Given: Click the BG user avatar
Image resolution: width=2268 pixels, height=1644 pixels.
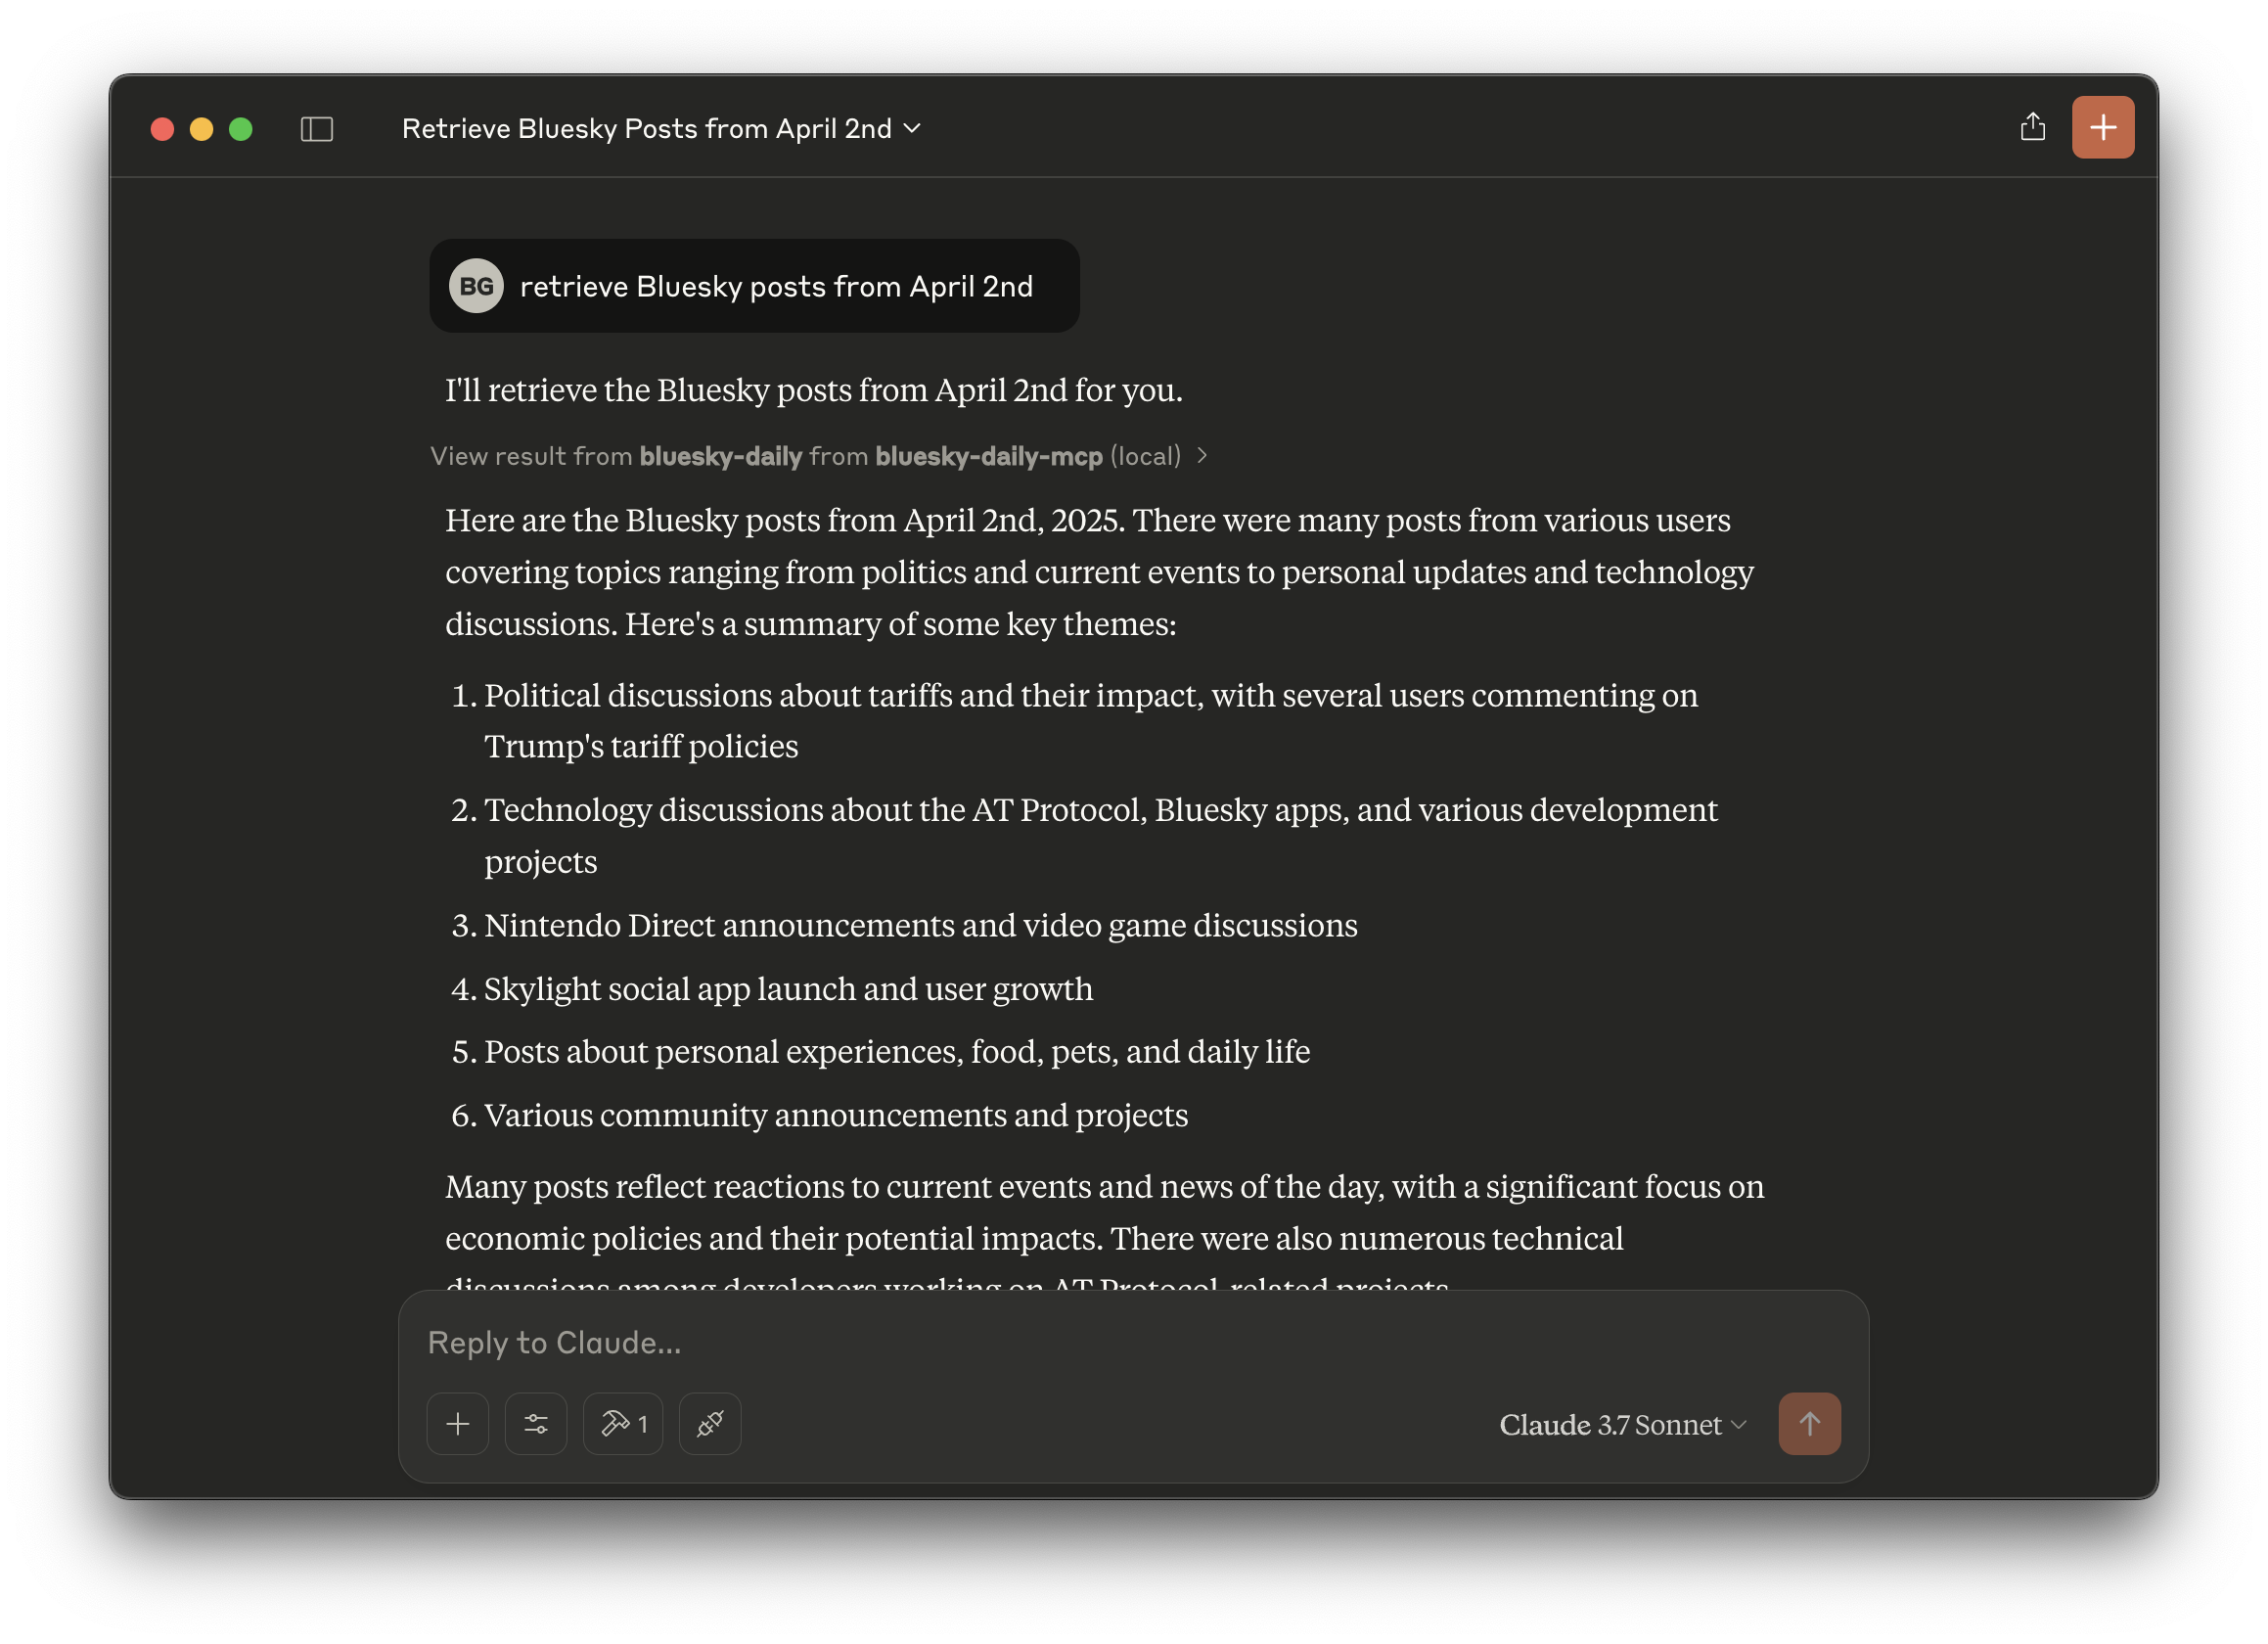Looking at the screenshot, I should tap(476, 286).
